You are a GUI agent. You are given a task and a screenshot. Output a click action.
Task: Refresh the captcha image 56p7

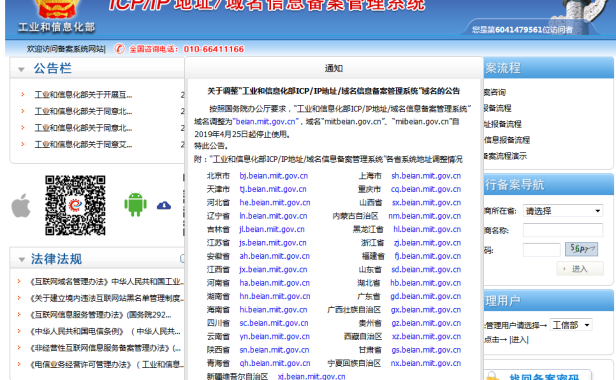581,249
